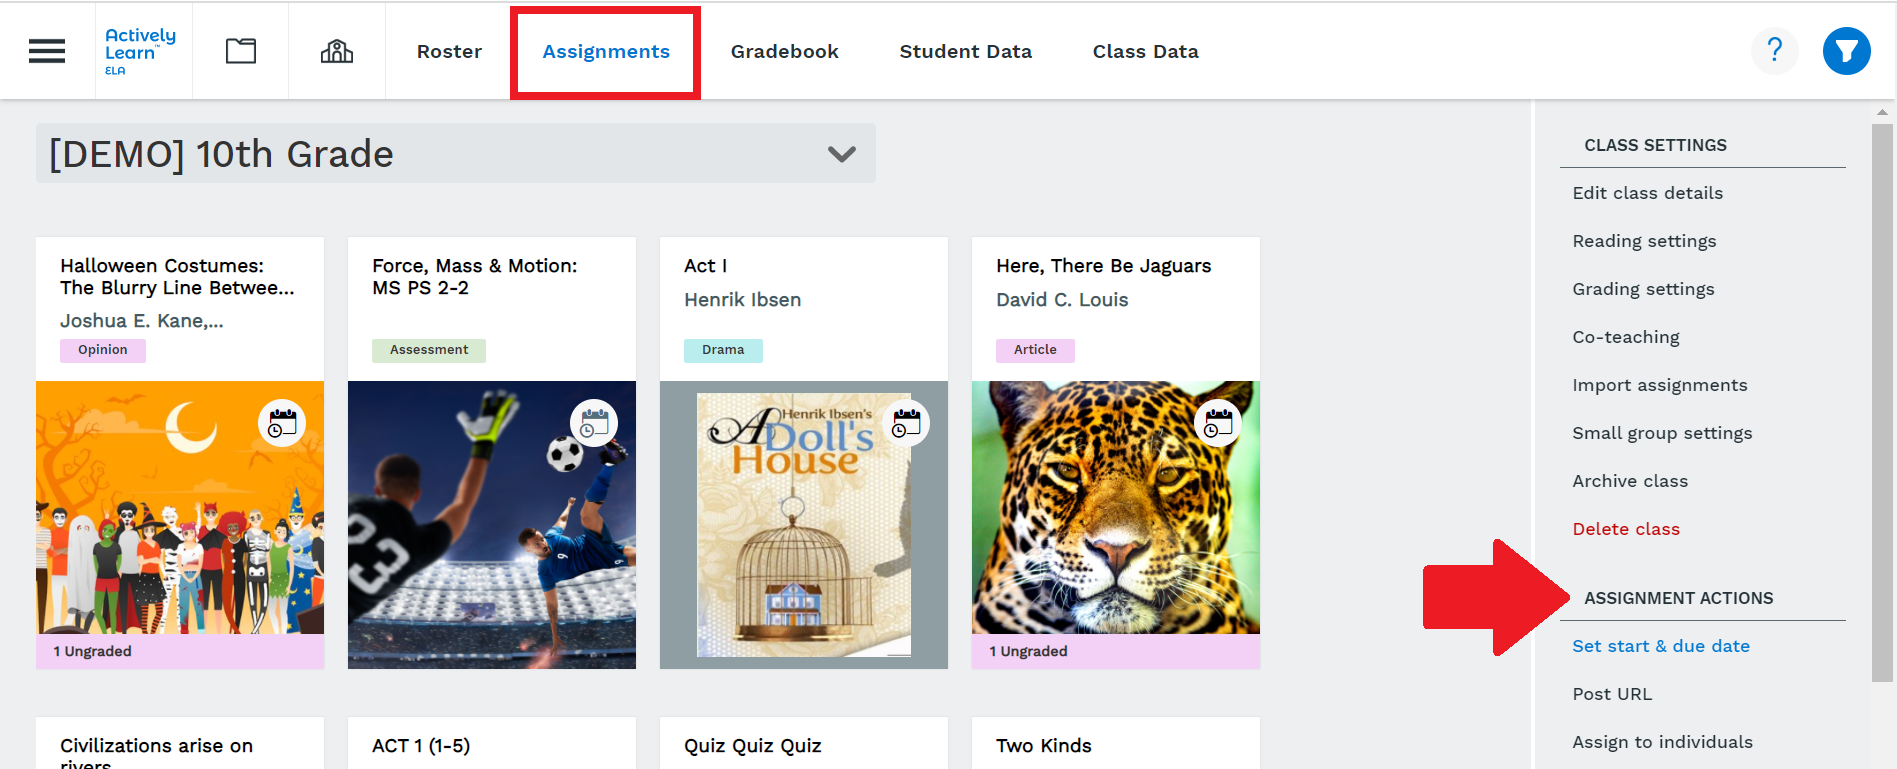Switch to the Gradebook tab
This screenshot has width=1897, height=769.
[x=784, y=52]
